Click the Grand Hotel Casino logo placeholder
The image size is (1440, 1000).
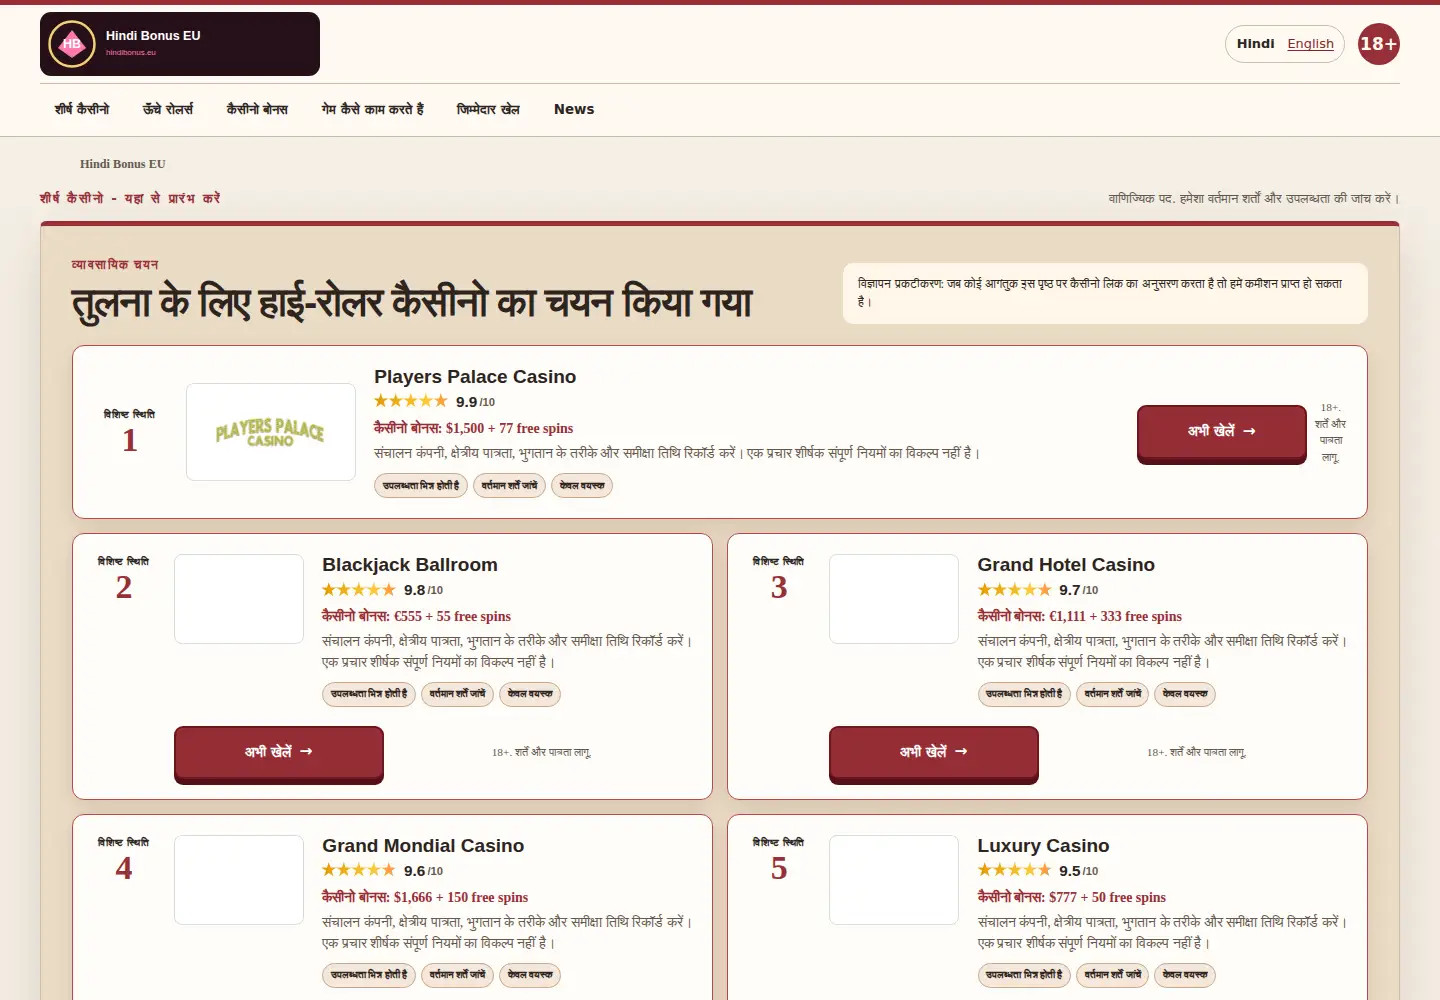pyautogui.click(x=894, y=599)
